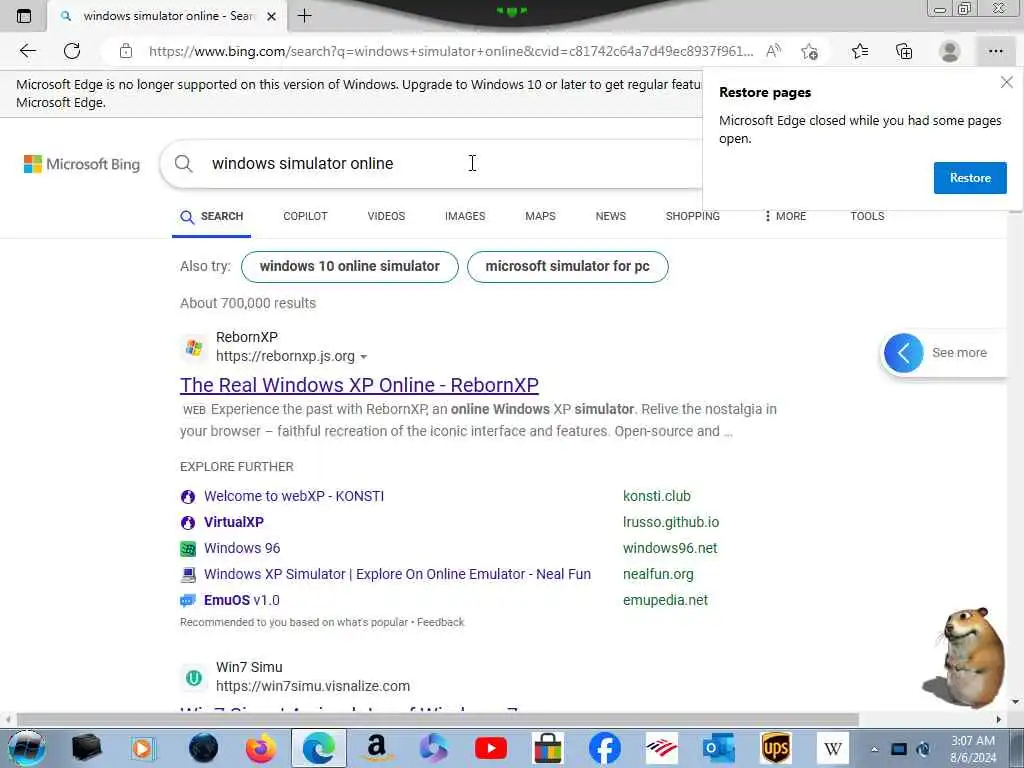Click the Microsoft Bing logo
The image size is (1024, 768).
point(82,164)
